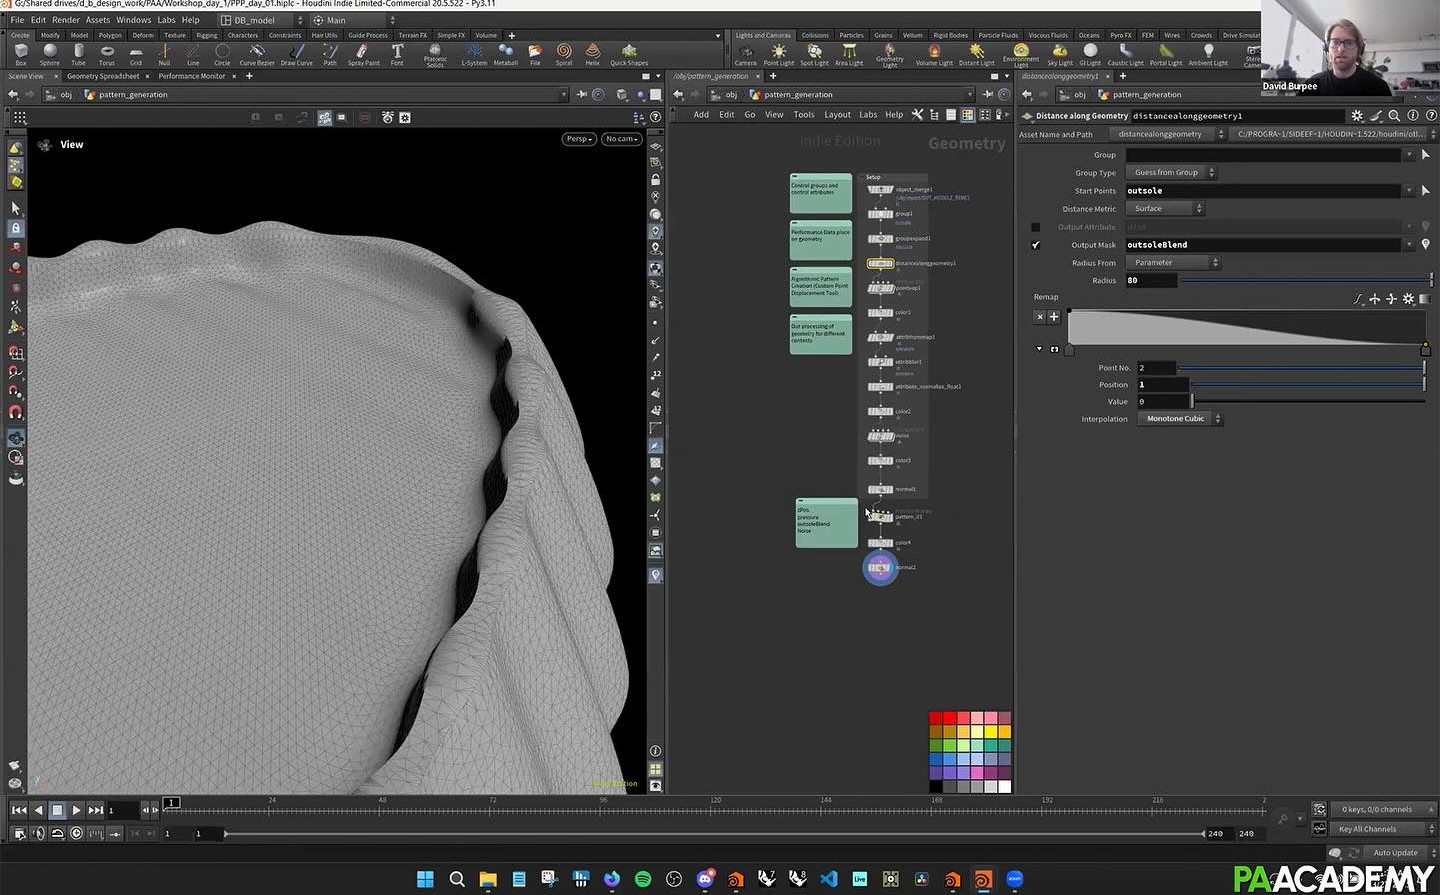Open the parameter gear settings menu
1440x895 pixels.
(1356, 116)
